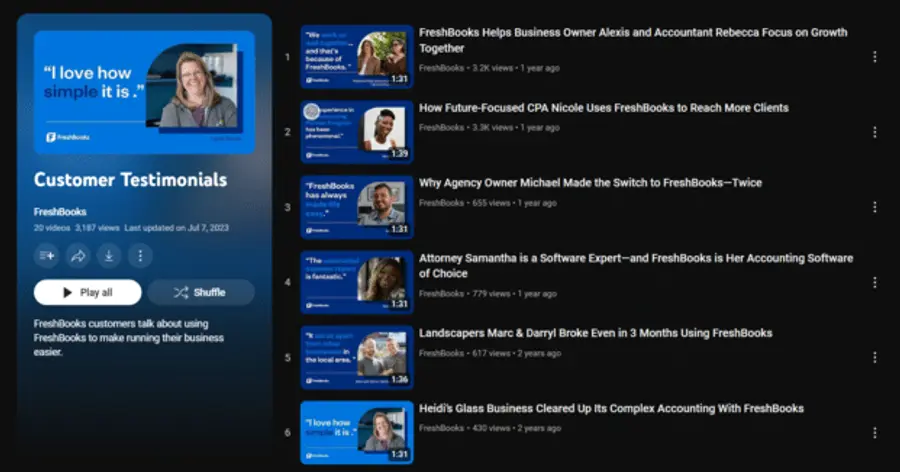Click FreshBooks channel name under Heidi's Glass video
This screenshot has width=900, height=472.
[x=441, y=428]
